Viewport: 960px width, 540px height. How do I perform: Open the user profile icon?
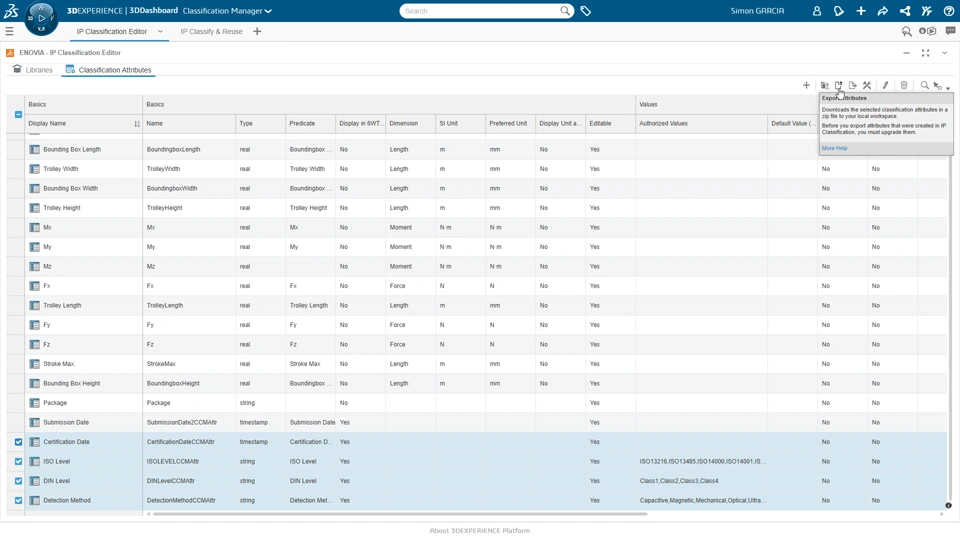[x=816, y=11]
